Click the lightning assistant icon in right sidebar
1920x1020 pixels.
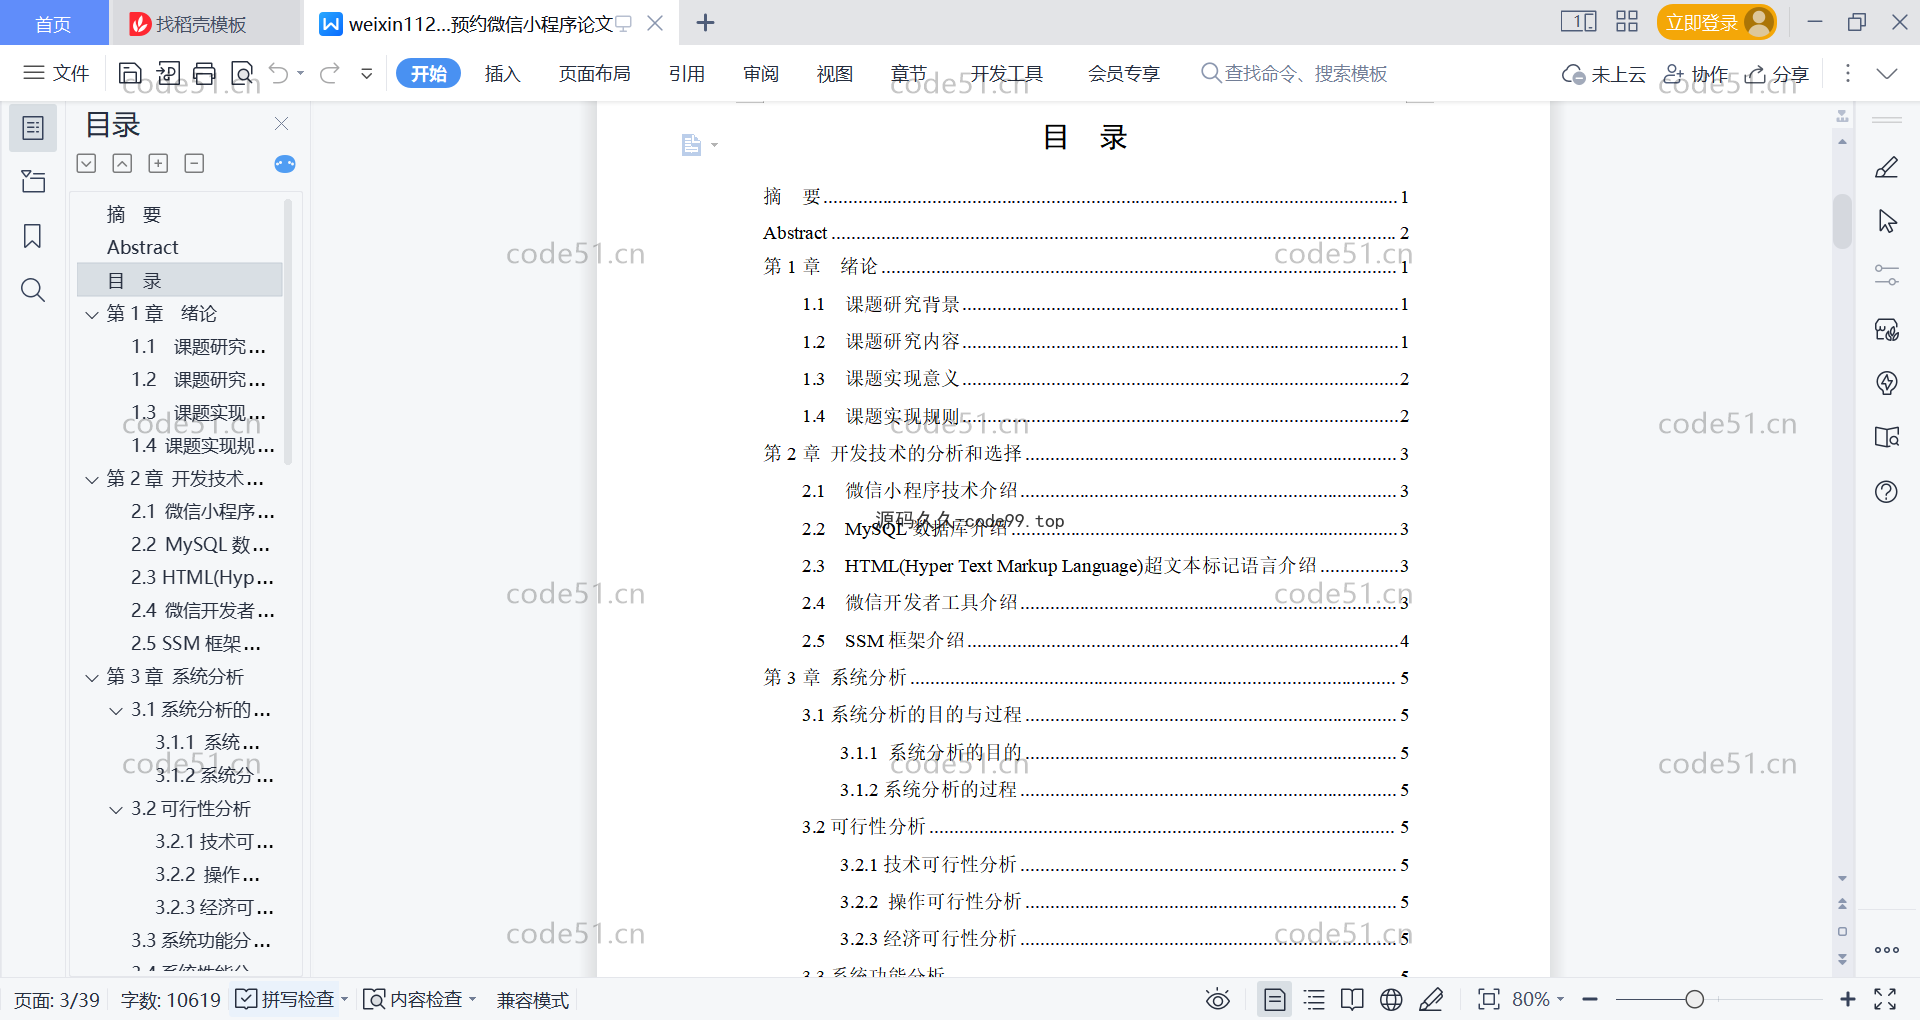point(1886,383)
